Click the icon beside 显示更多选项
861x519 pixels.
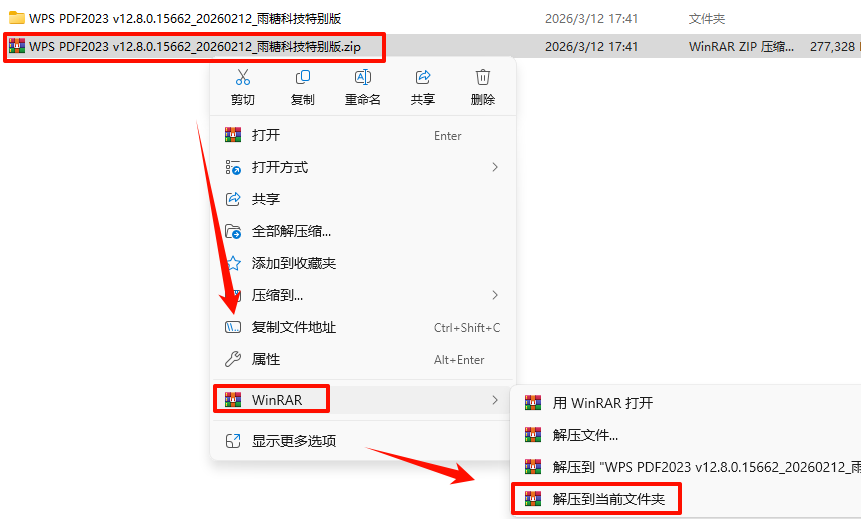point(233,440)
